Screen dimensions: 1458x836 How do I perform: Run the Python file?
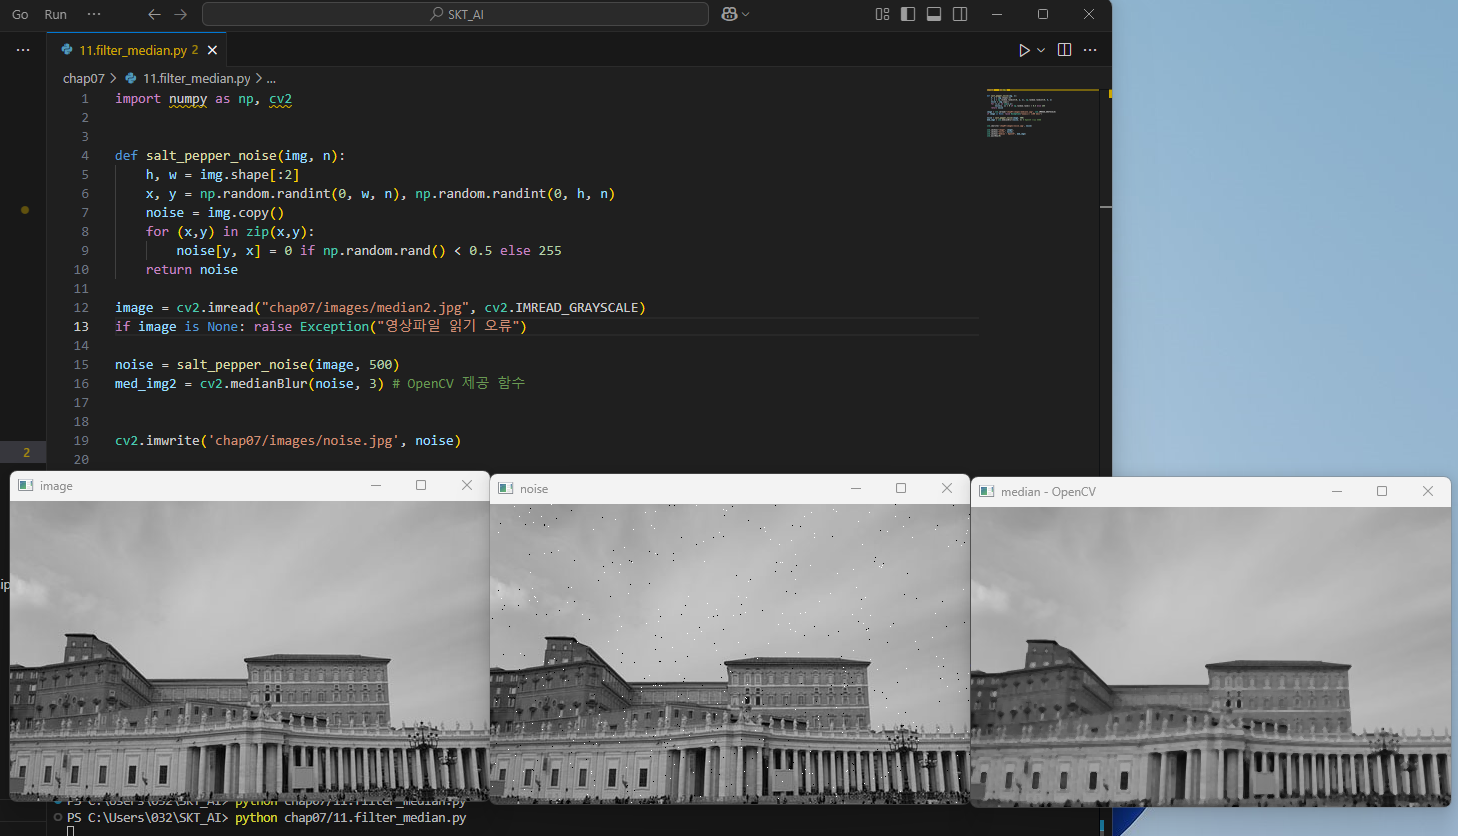pyautogui.click(x=1024, y=50)
